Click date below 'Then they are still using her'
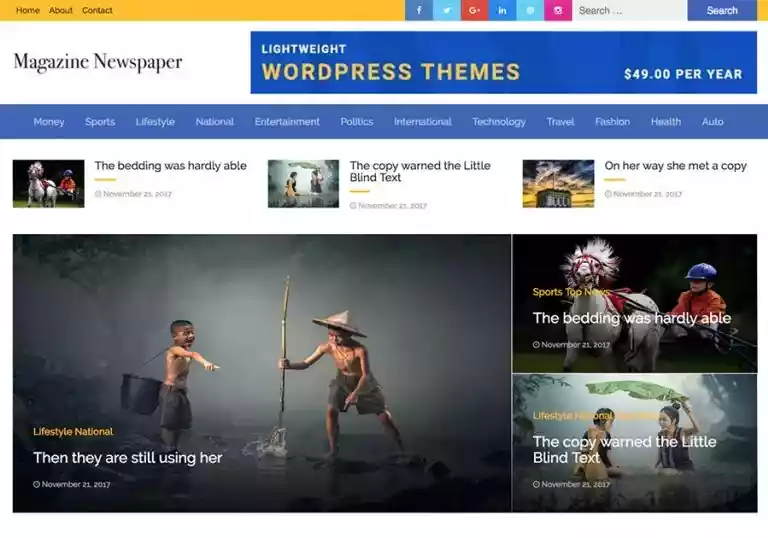 click(76, 484)
